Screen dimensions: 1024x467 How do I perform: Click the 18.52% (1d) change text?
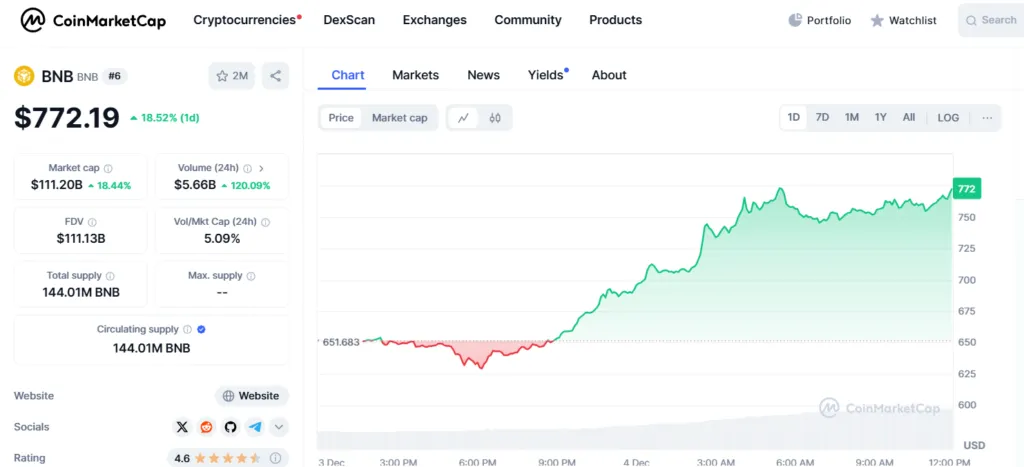(165, 118)
